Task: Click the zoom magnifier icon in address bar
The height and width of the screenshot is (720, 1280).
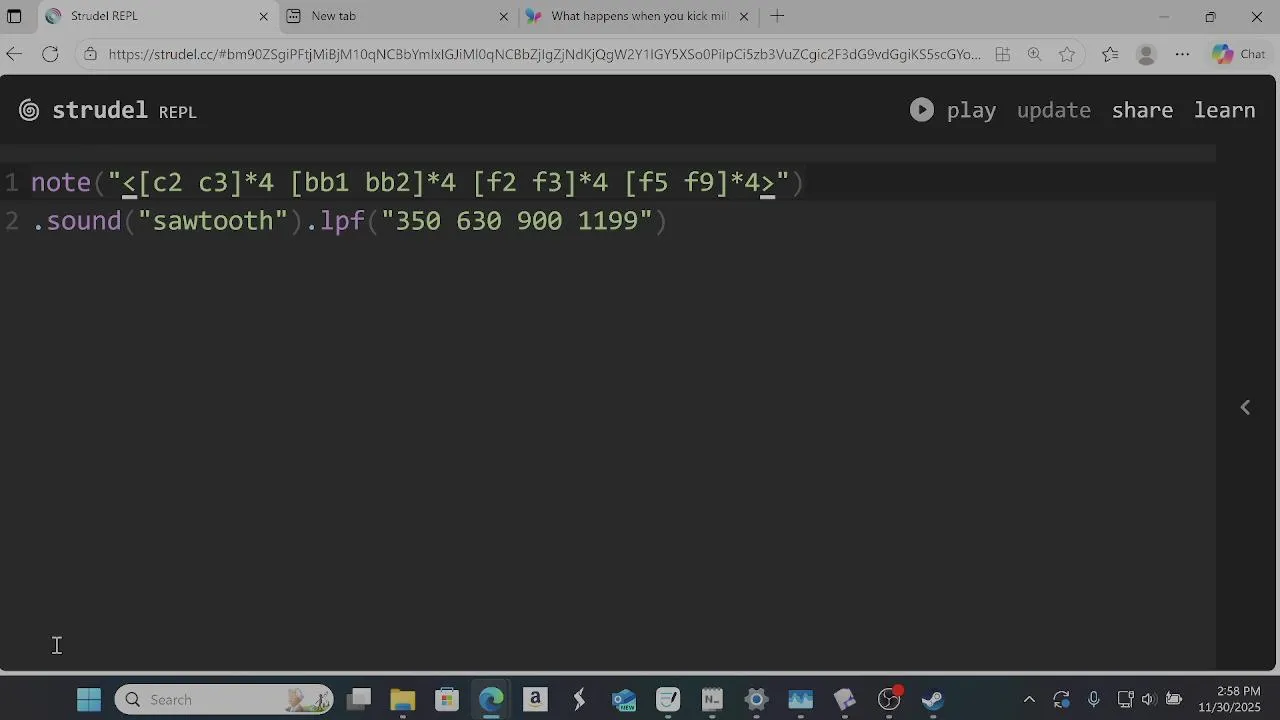Action: (1034, 55)
